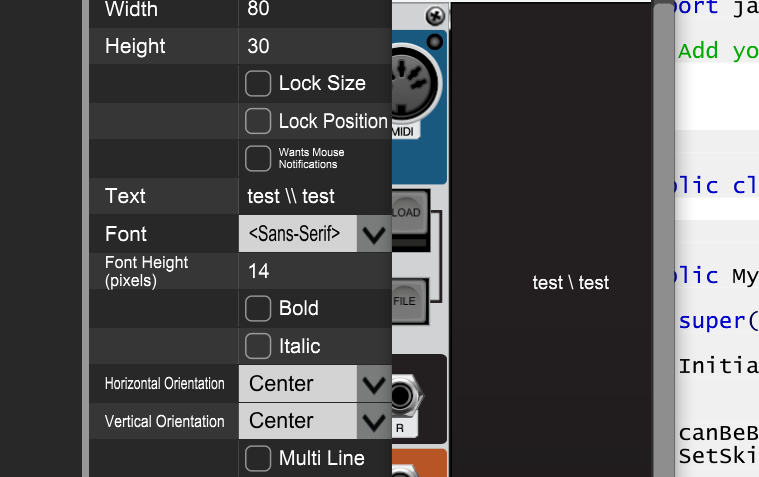Click the Width value field

pyautogui.click(x=315, y=11)
